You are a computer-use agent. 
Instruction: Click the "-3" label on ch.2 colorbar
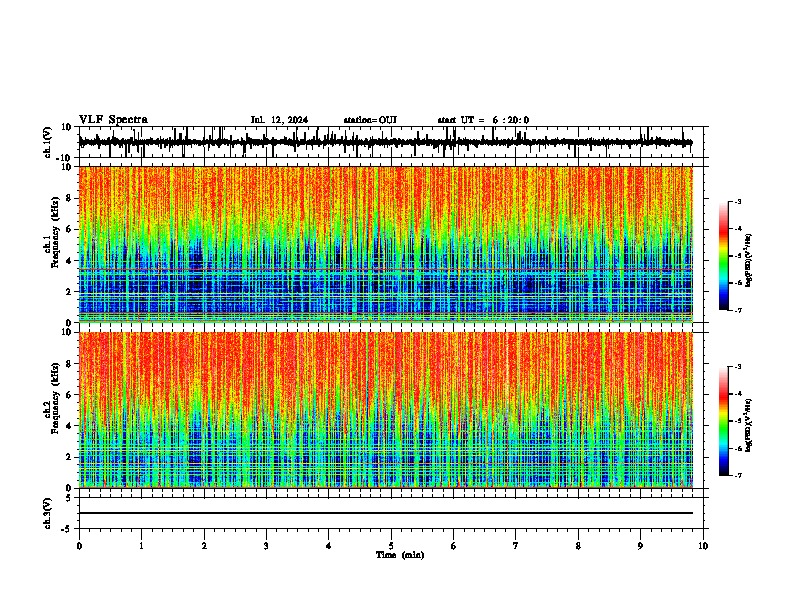click(x=737, y=367)
